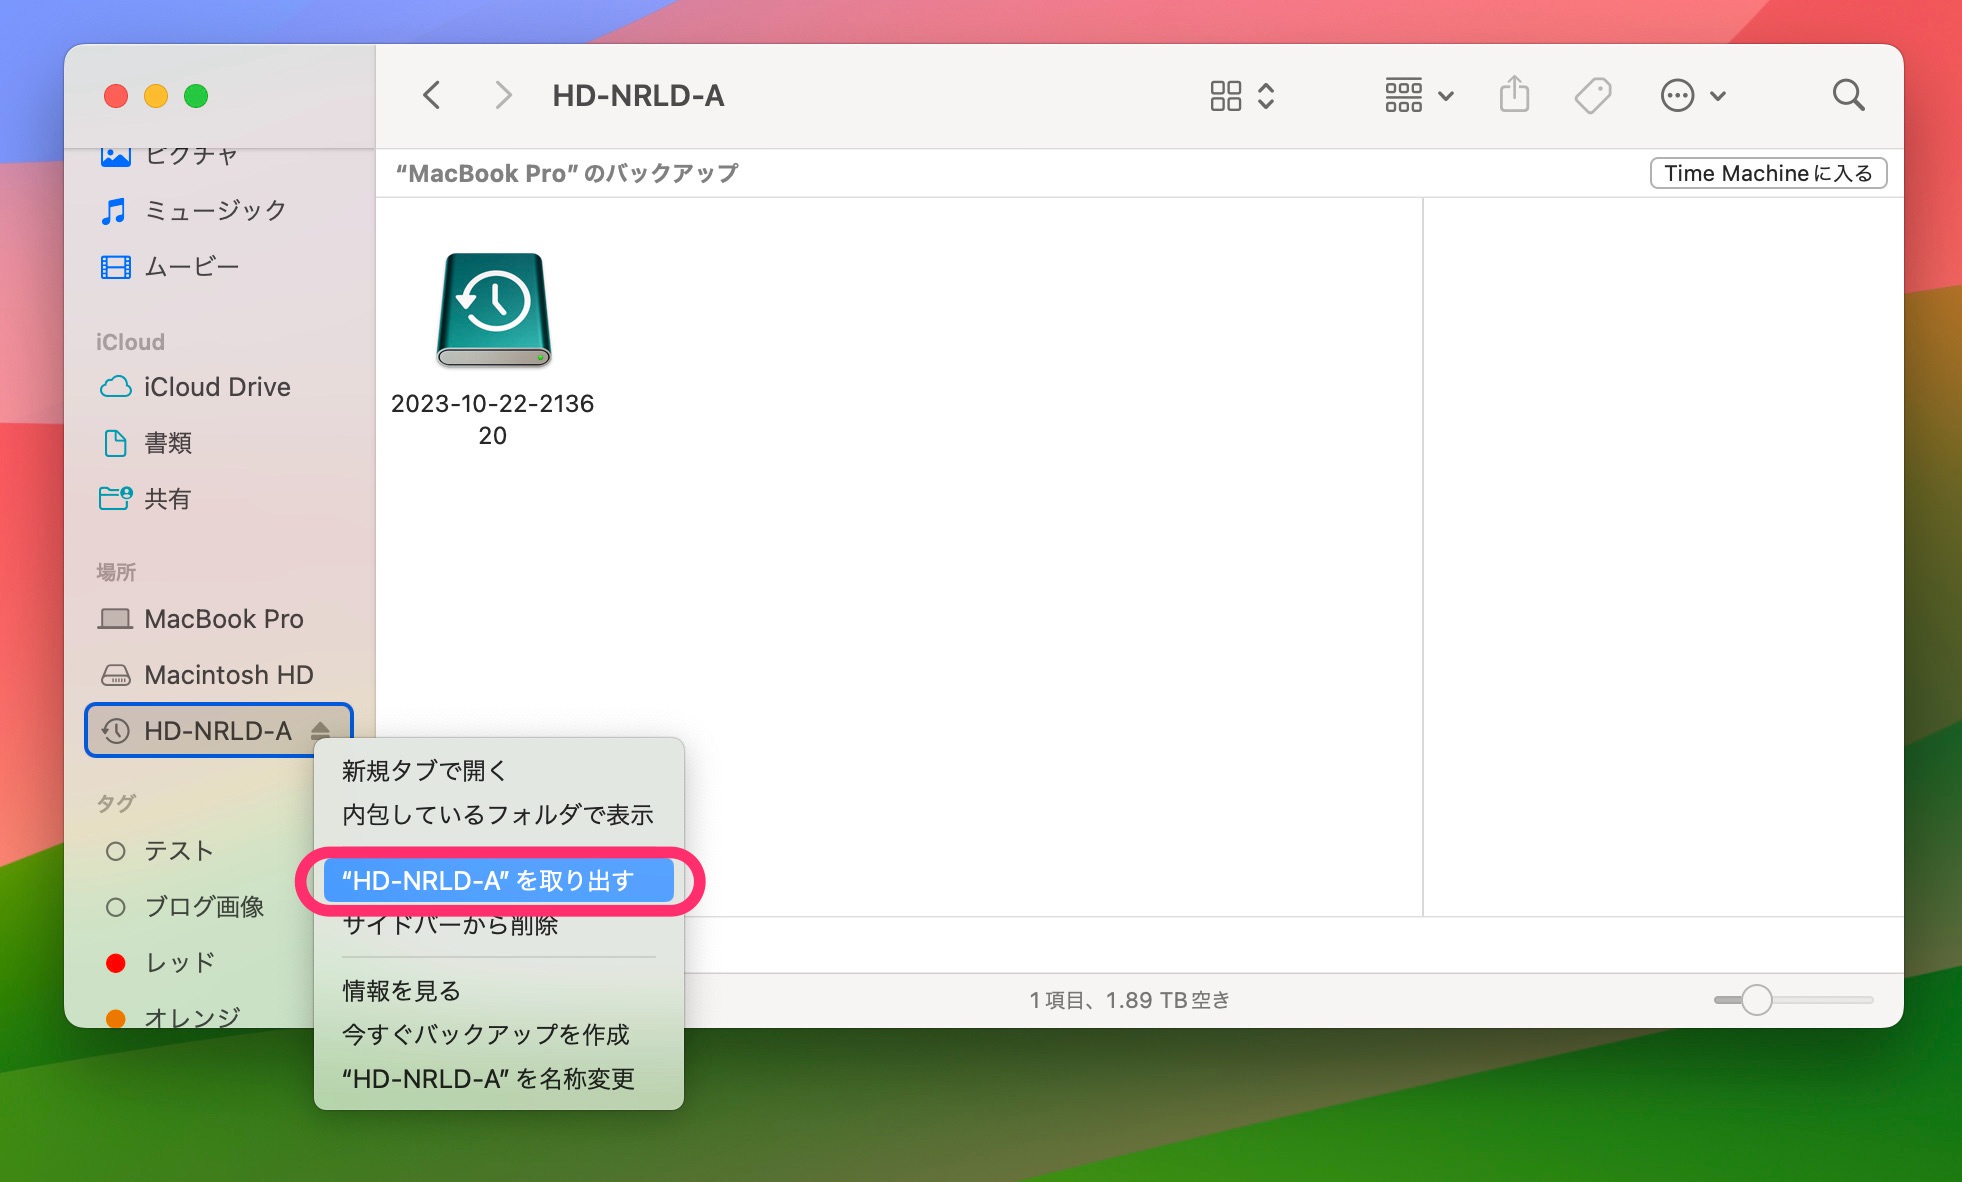Click the HD-NRLD-A window title
This screenshot has width=1962, height=1182.
coord(638,96)
